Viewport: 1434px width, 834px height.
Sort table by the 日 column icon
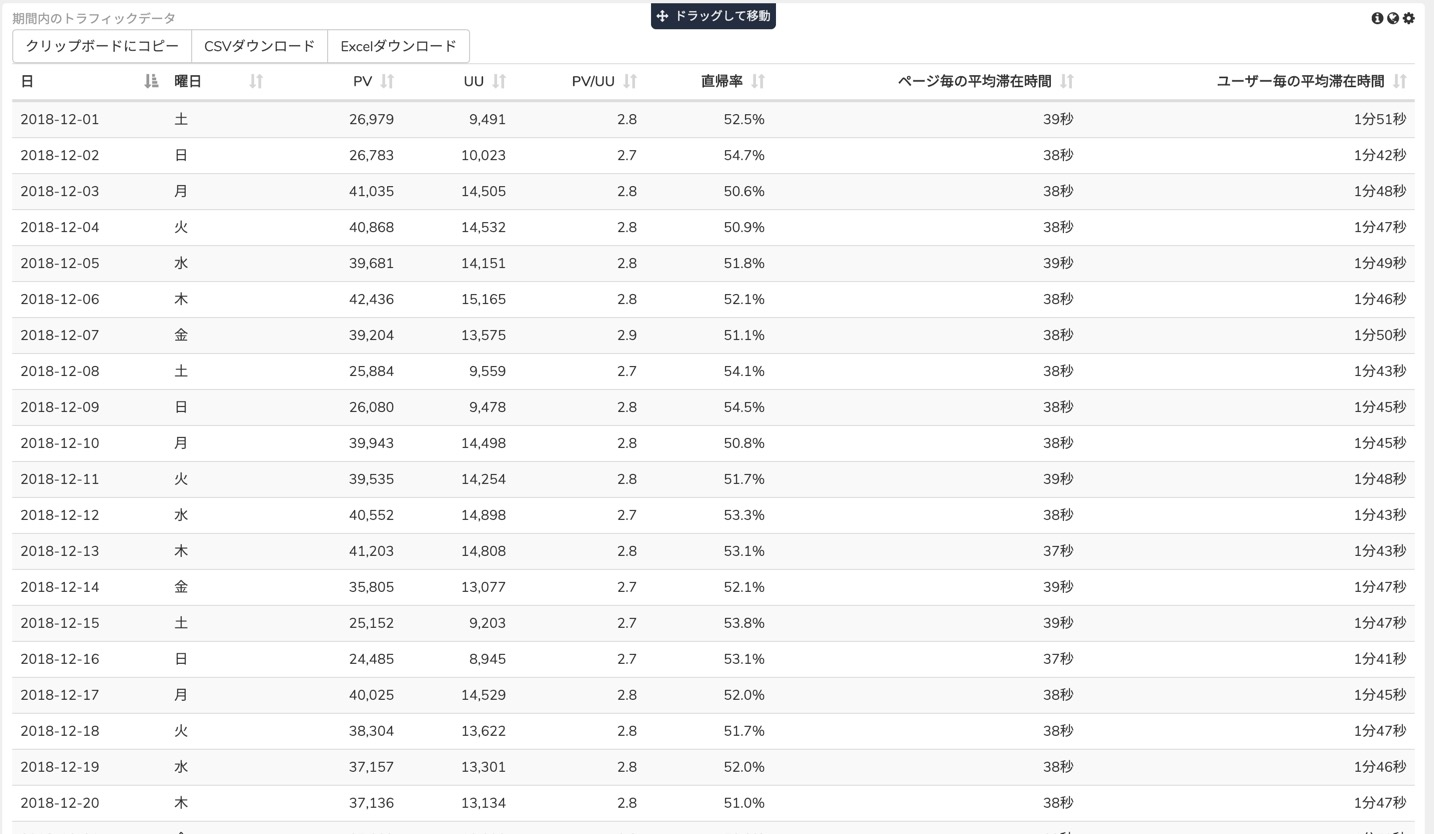coord(151,81)
